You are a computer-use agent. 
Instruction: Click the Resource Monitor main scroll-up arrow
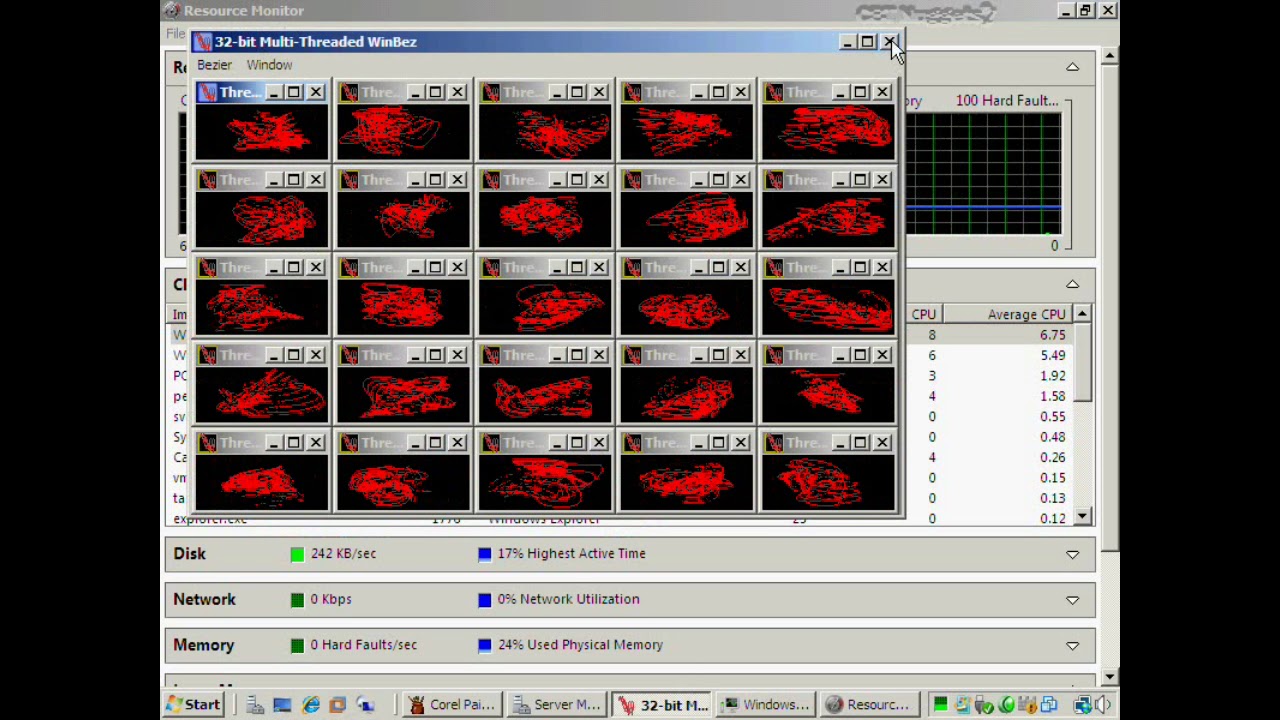[x=1109, y=57]
